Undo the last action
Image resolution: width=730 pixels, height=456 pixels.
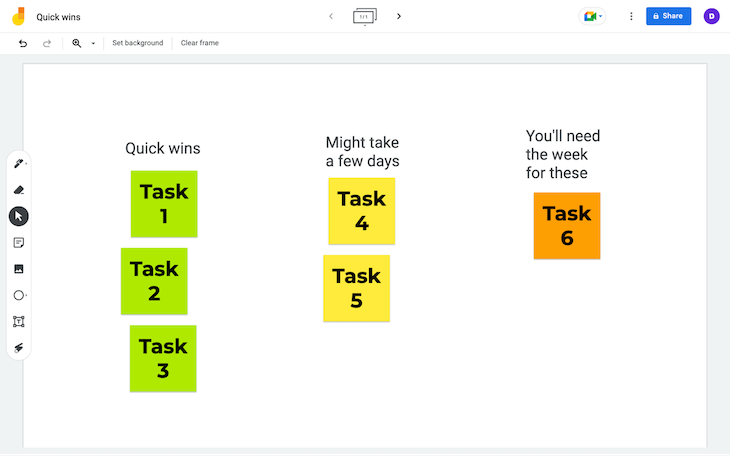(x=23, y=43)
